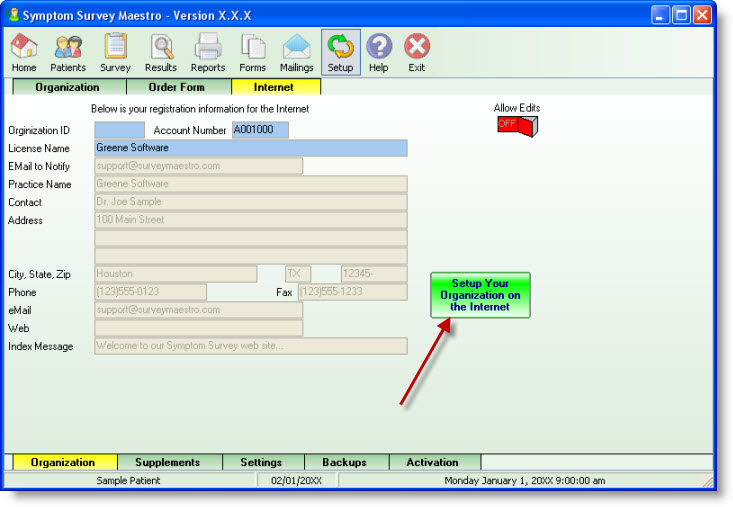
Task: Open the Forms documents icon
Action: pyautogui.click(x=253, y=52)
